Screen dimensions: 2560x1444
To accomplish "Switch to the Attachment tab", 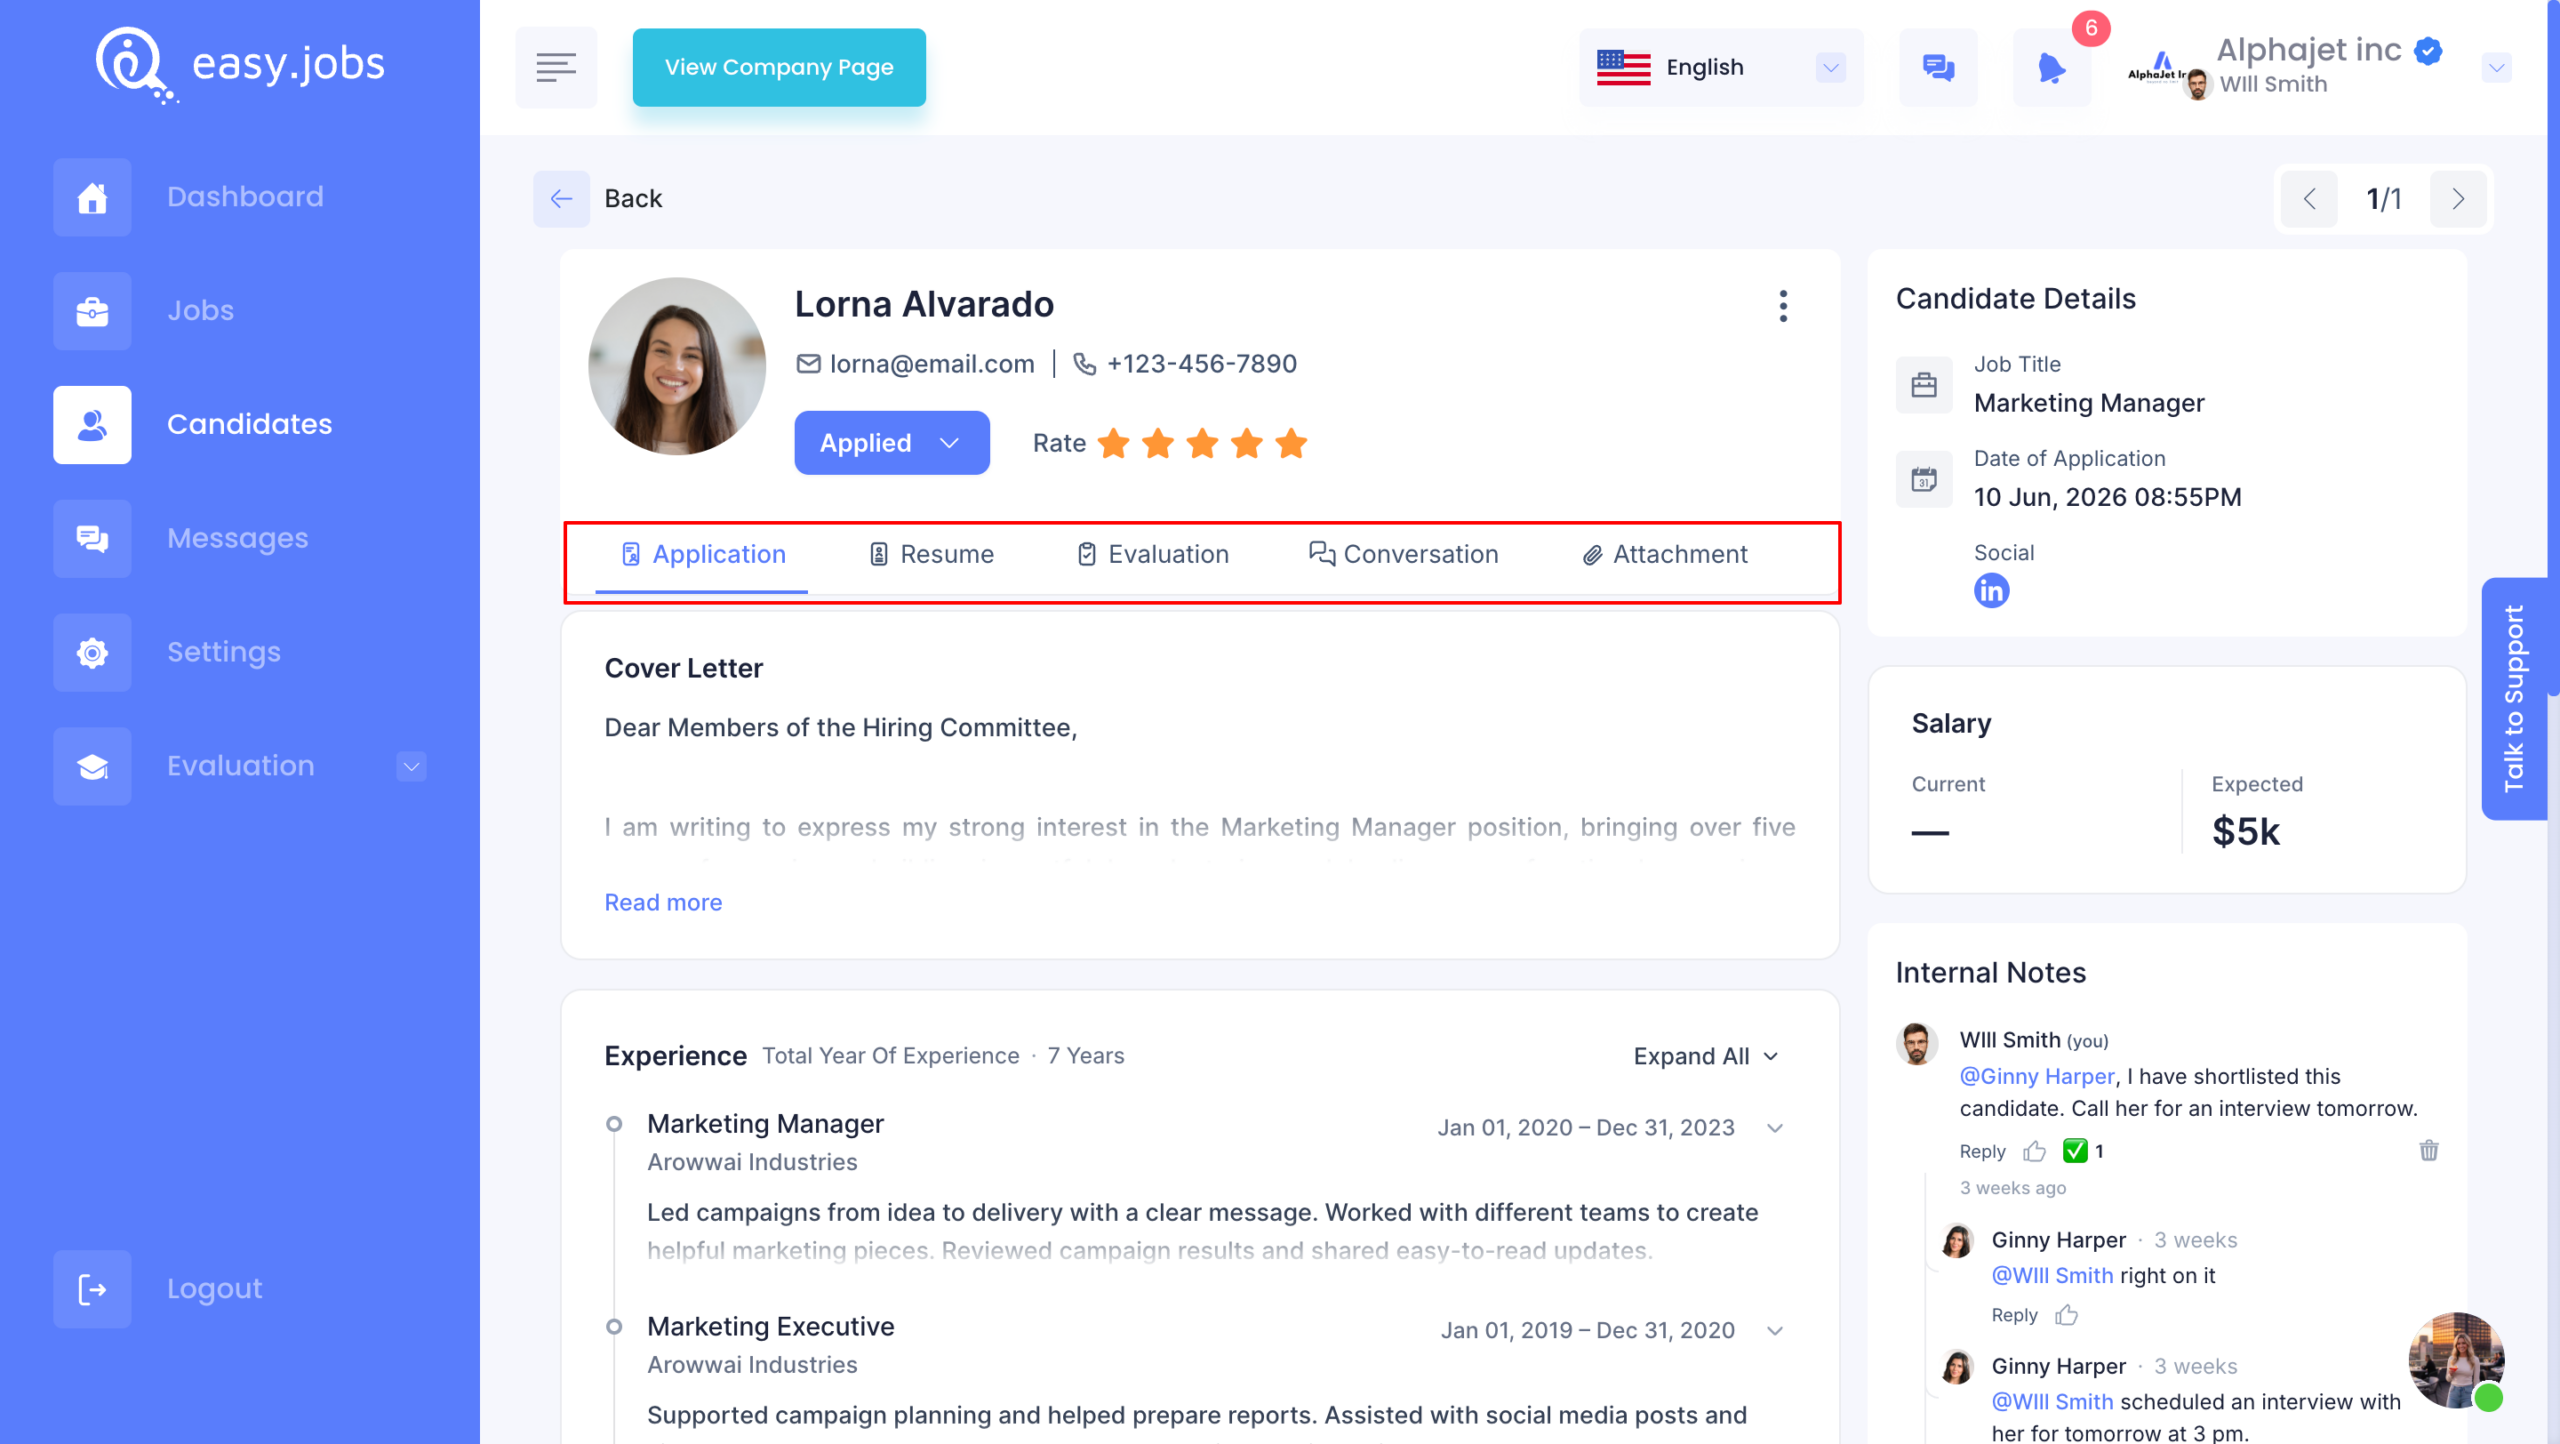I will coord(1665,555).
